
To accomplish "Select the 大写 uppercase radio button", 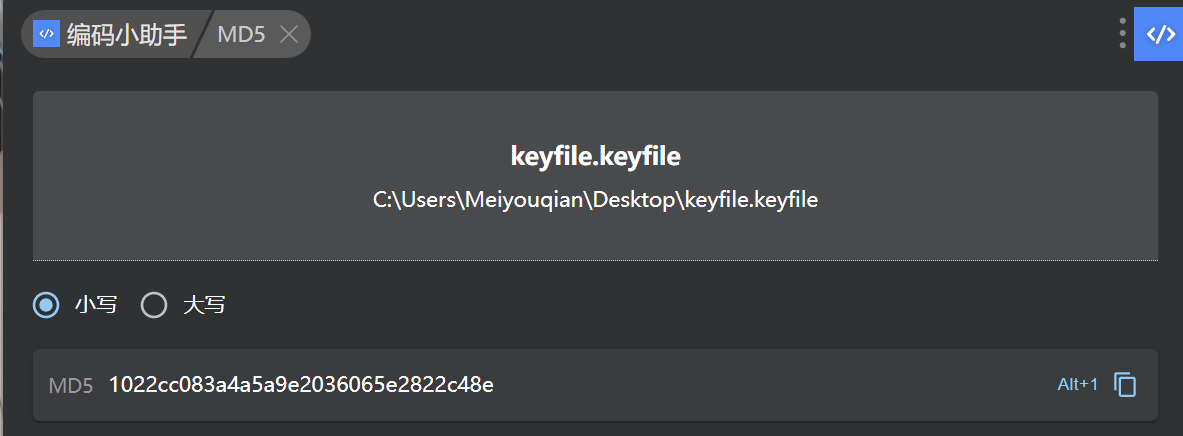I will 154,305.
